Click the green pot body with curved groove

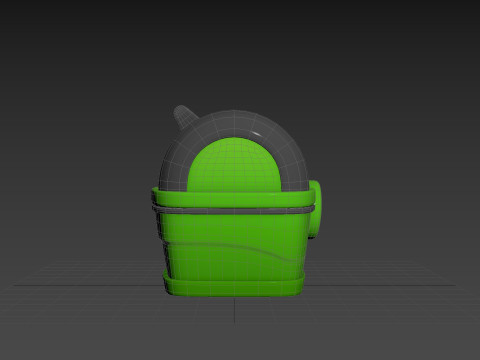[233, 247]
